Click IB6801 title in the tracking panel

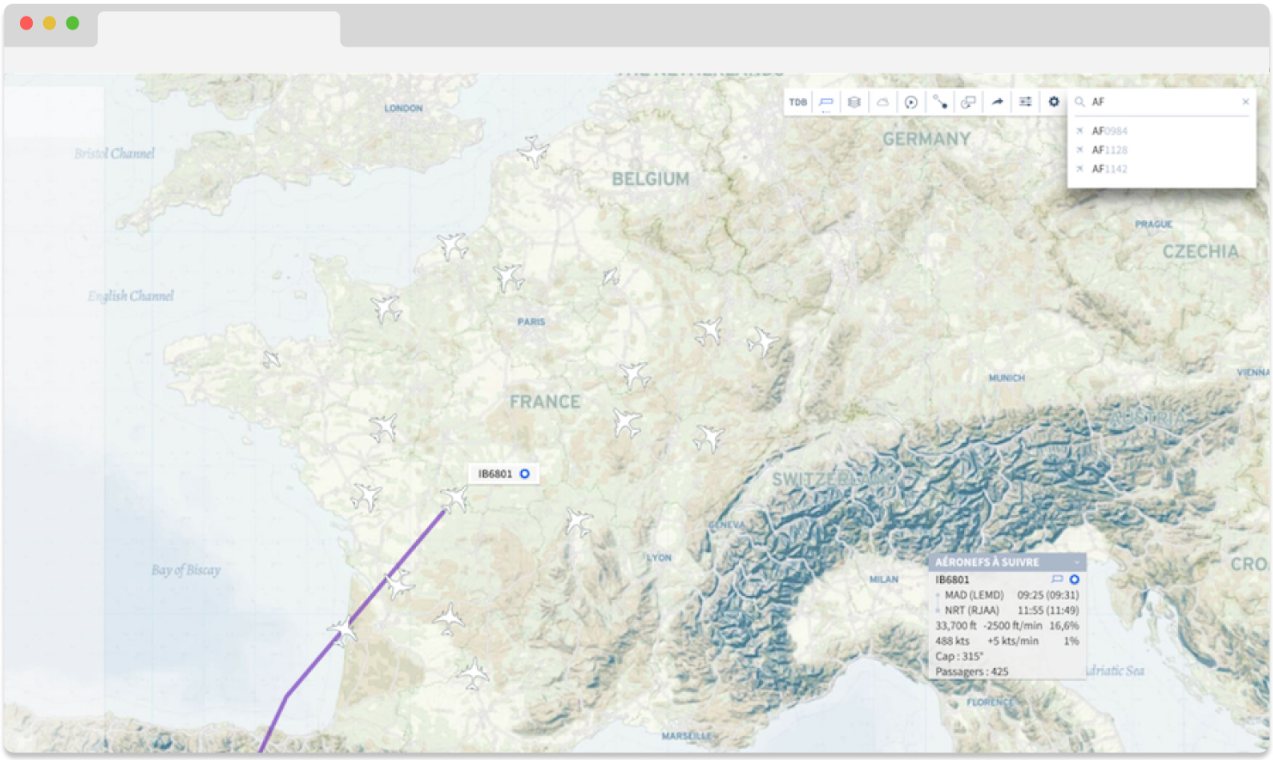(x=952, y=579)
